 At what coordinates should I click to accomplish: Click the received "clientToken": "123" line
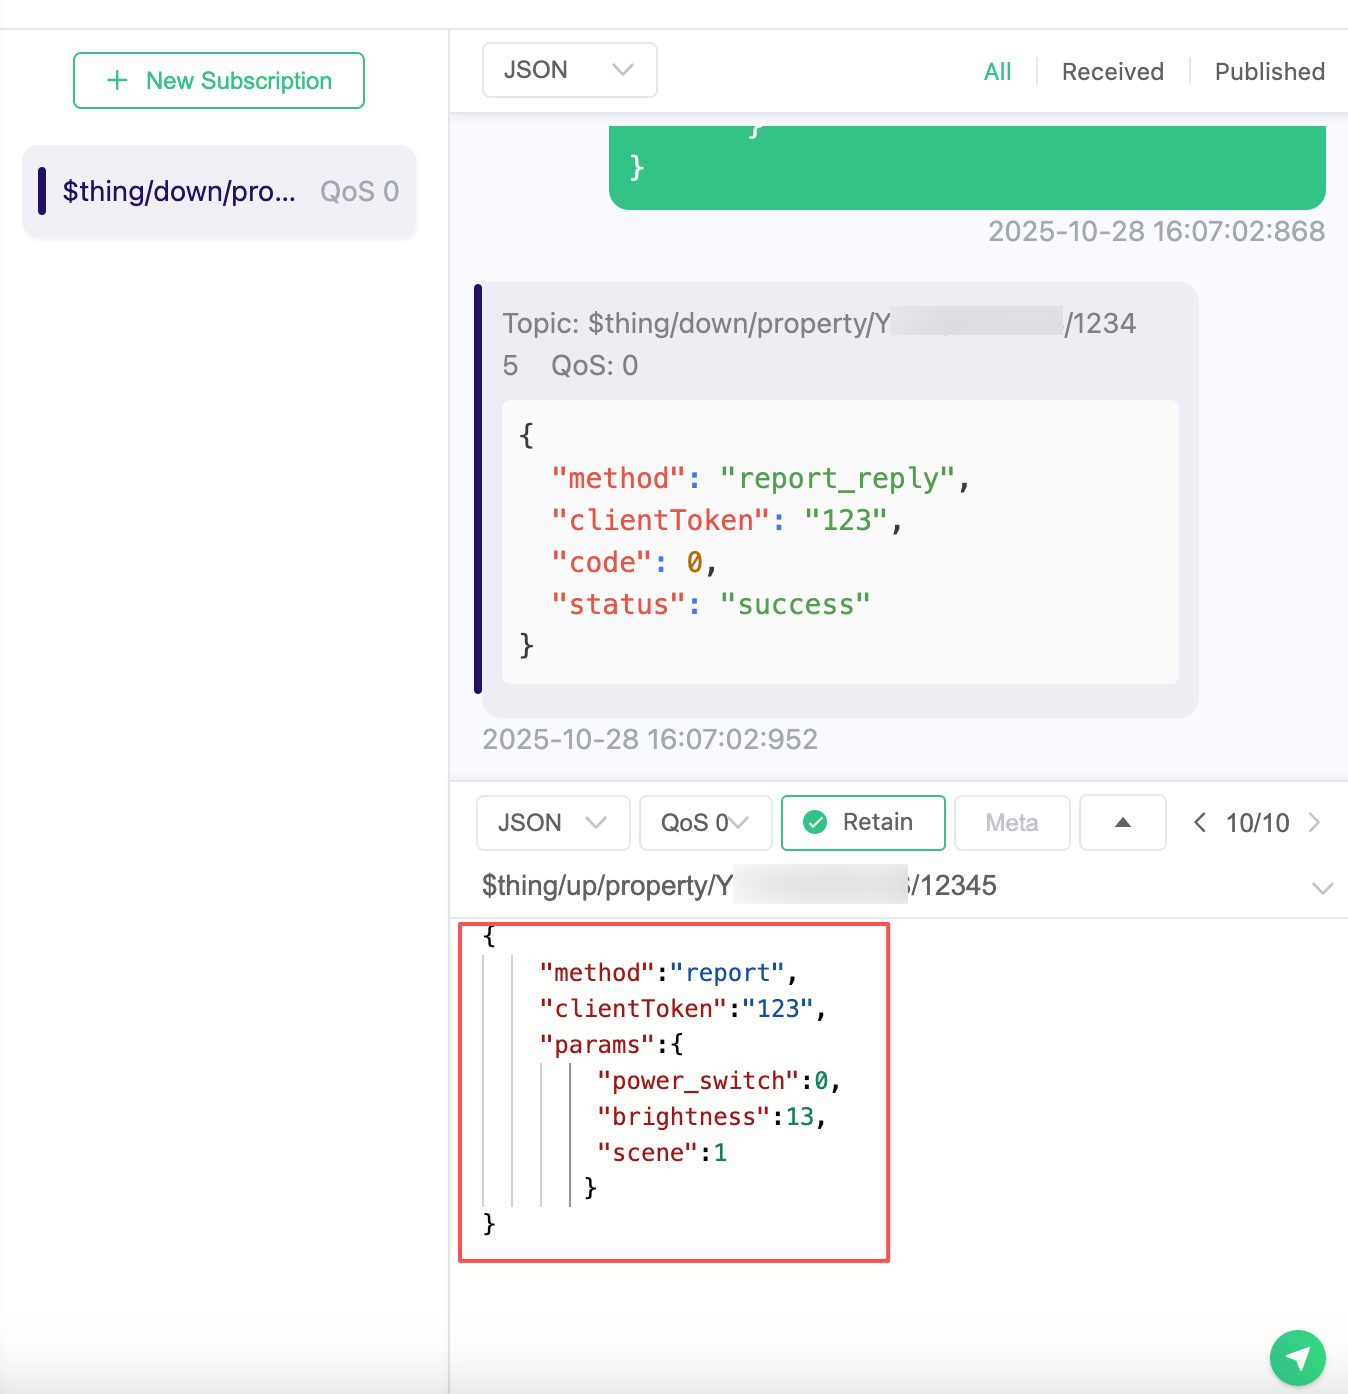click(727, 521)
